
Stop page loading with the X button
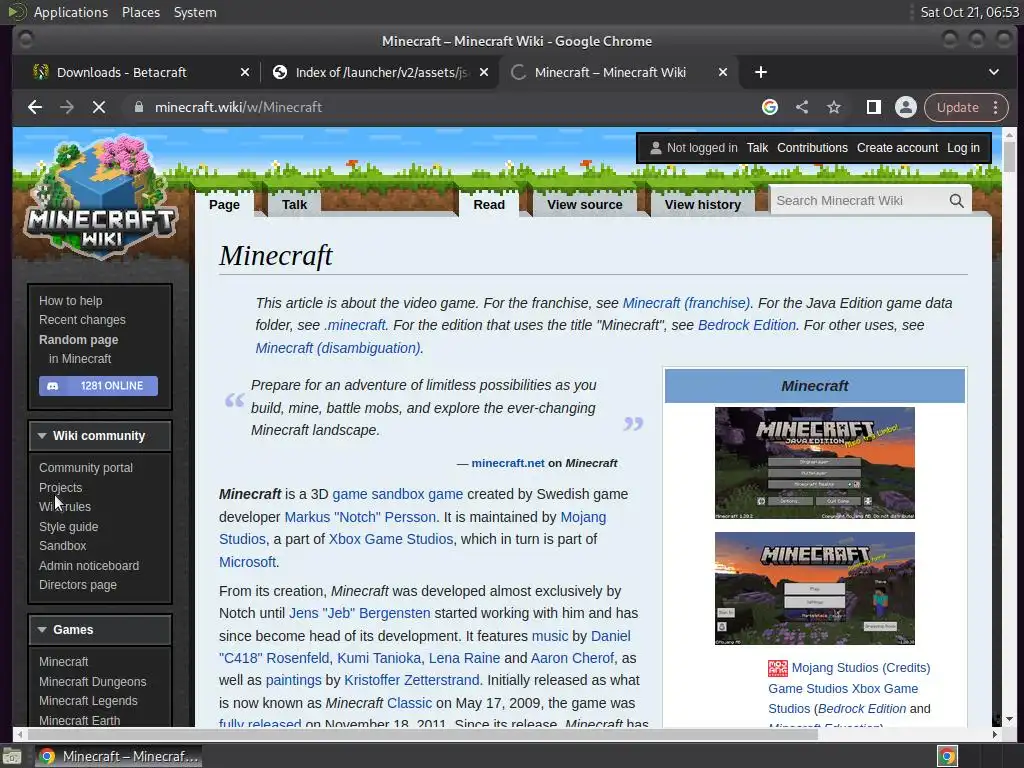click(99, 107)
